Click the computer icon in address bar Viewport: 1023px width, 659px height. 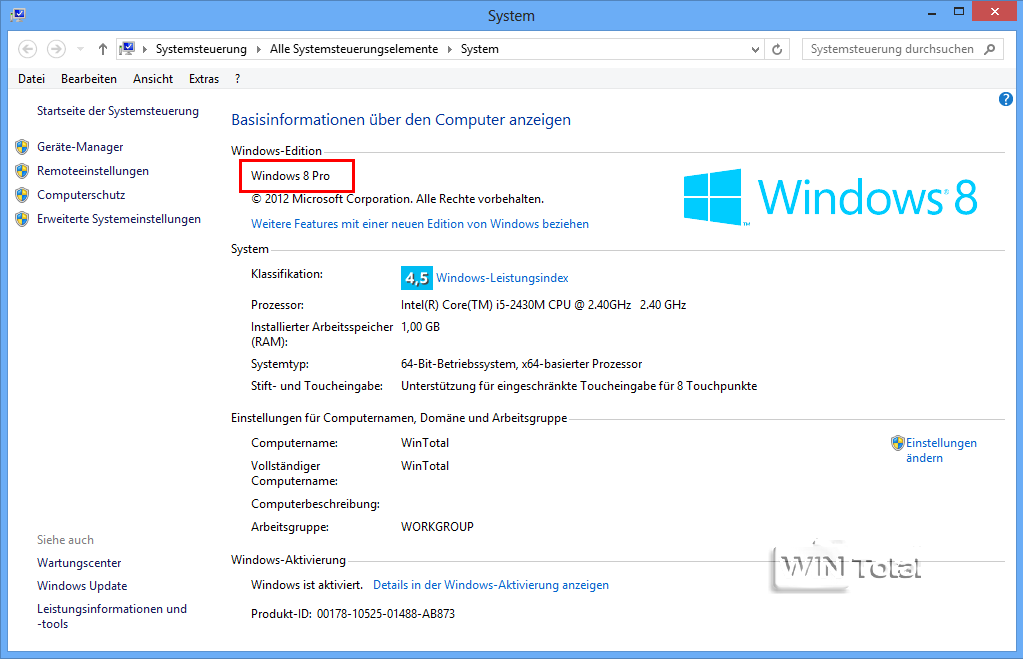click(127, 49)
